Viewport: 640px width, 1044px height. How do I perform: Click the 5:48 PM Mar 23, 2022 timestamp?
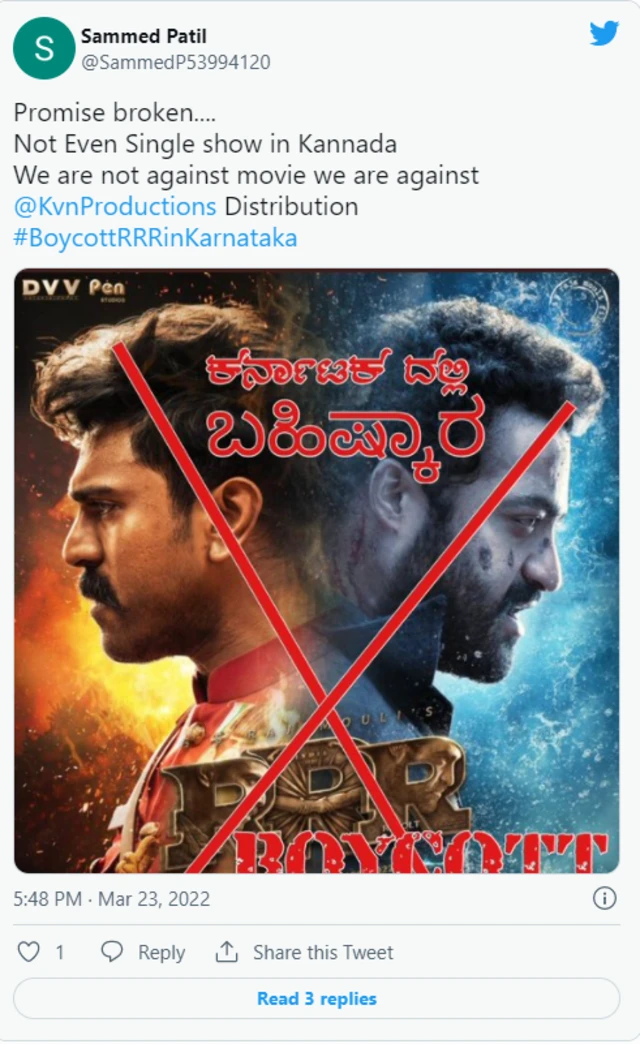(x=111, y=899)
